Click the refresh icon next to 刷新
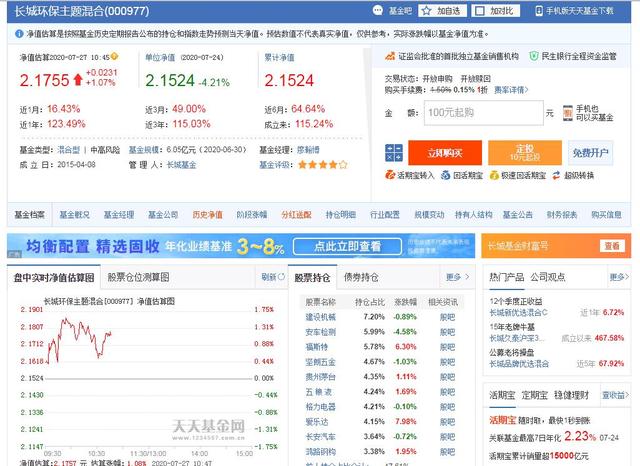Screen dimensions: 640x466 pos(281,277)
